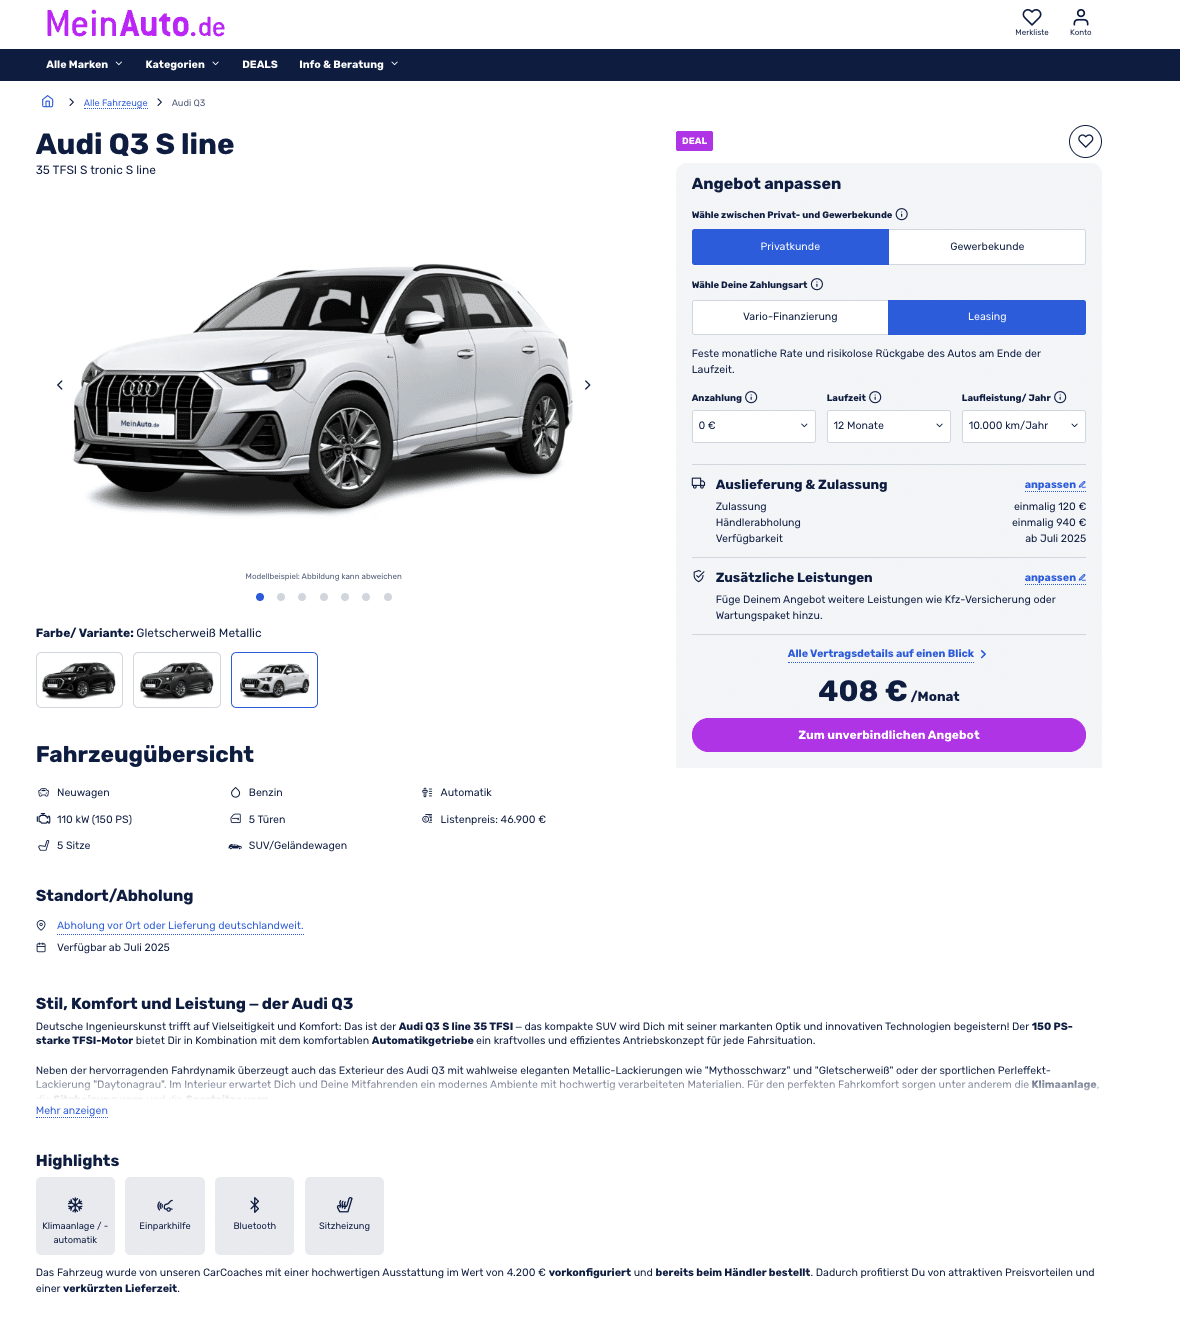
Task: Click Zum unverbindlichen Angebot button
Action: tap(889, 735)
